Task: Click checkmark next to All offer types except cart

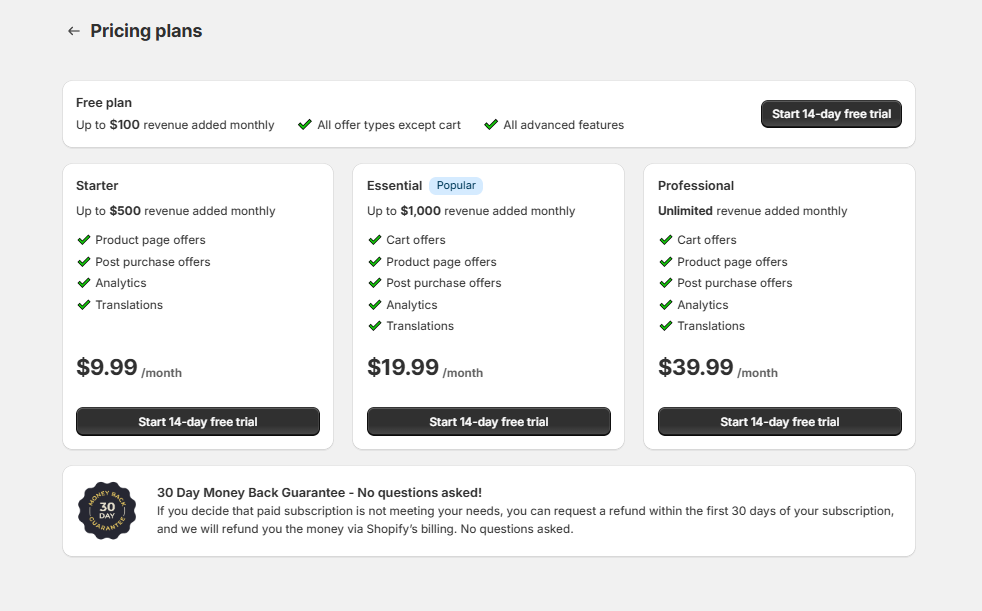Action: (305, 125)
